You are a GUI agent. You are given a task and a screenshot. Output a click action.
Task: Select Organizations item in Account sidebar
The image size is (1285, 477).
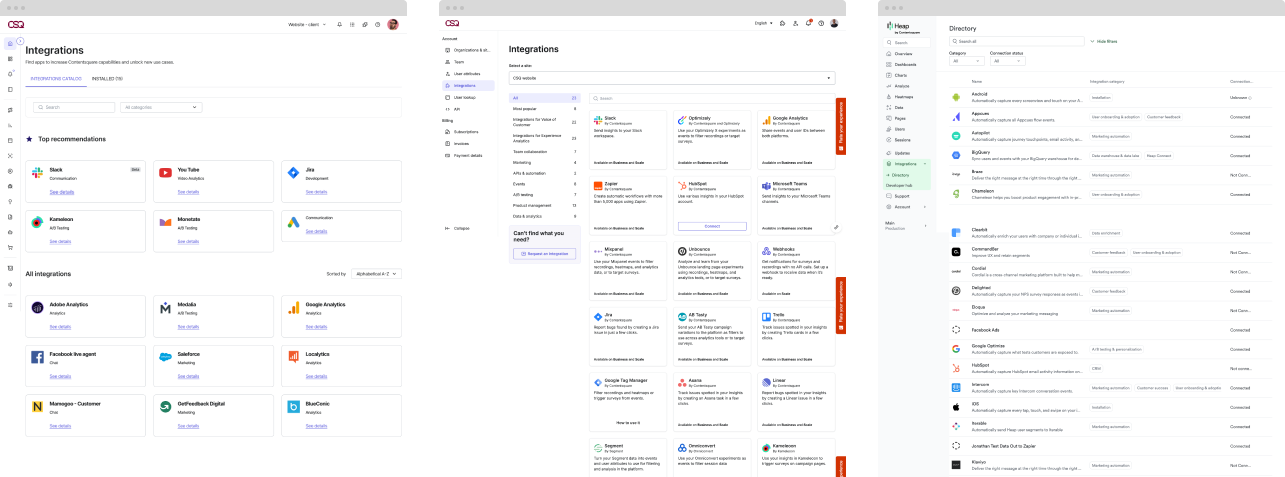(467, 49)
